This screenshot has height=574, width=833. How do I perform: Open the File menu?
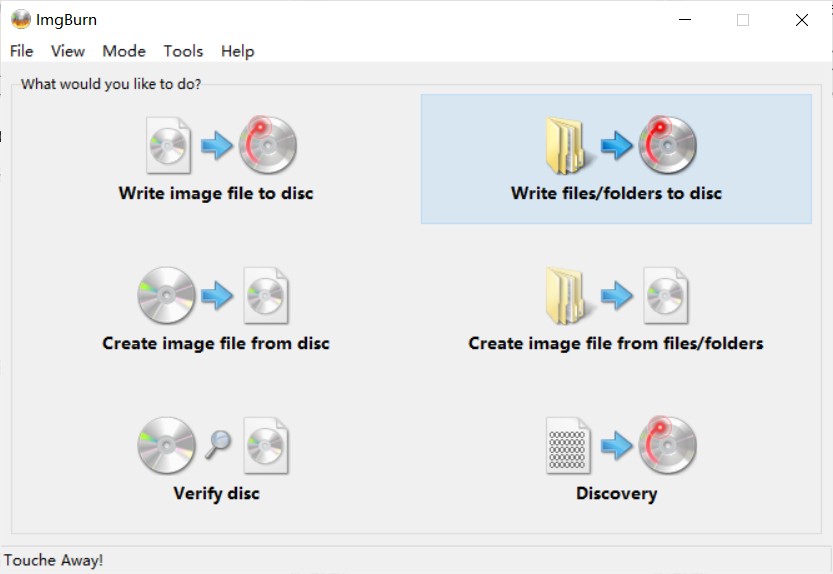tap(22, 51)
